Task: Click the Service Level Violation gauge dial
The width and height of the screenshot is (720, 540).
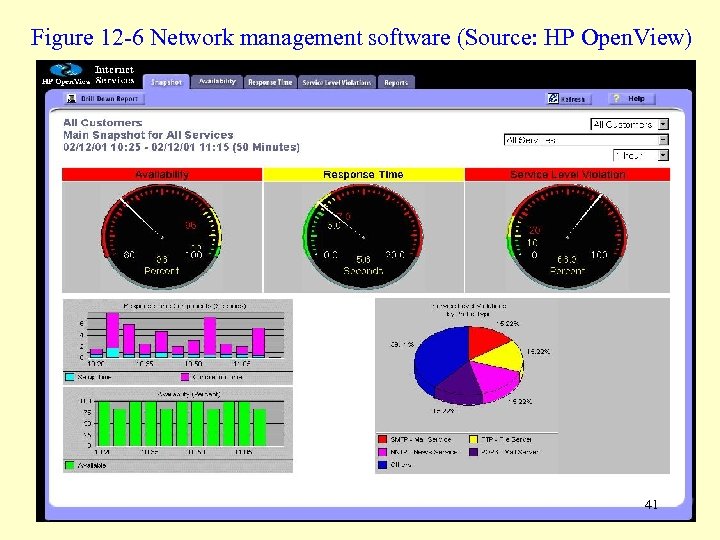Action: [x=567, y=236]
